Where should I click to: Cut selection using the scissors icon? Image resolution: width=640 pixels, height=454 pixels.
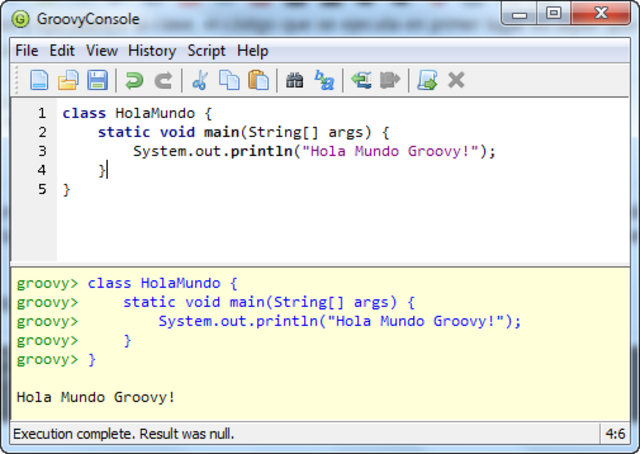click(x=200, y=80)
